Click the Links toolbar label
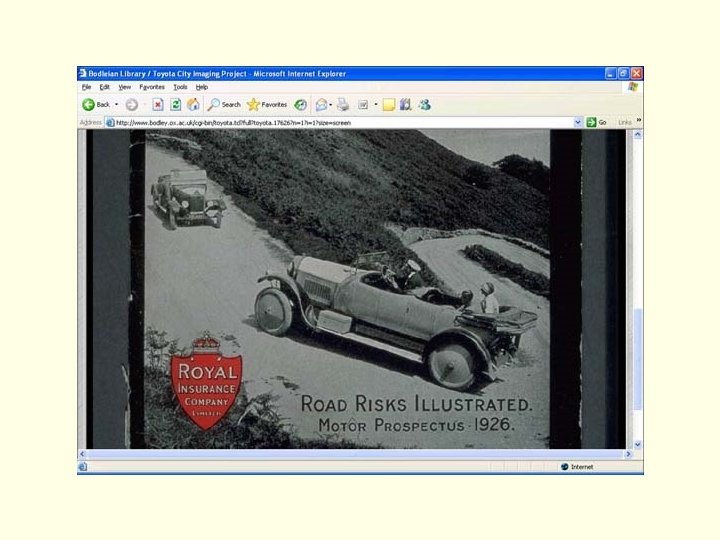This screenshot has width=720, height=540. [624, 123]
